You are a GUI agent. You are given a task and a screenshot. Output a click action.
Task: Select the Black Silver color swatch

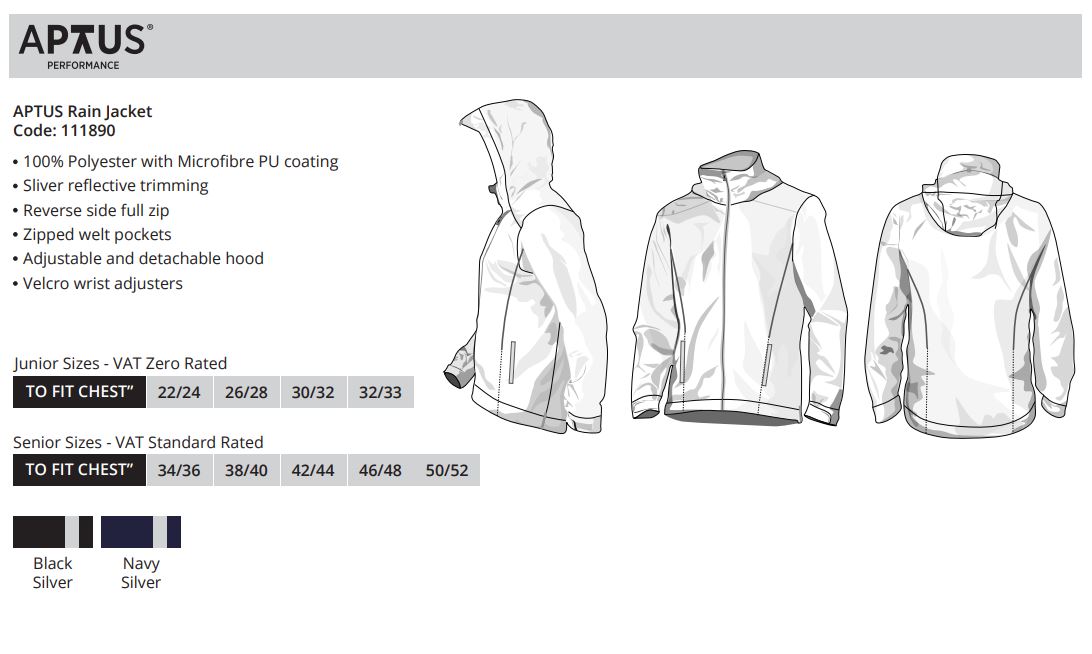[53, 532]
